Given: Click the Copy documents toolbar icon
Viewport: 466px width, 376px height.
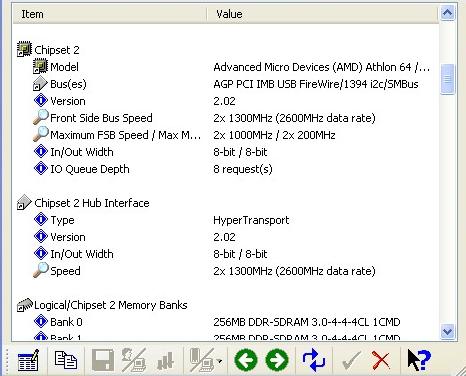Looking at the screenshot, I should coord(66,360).
